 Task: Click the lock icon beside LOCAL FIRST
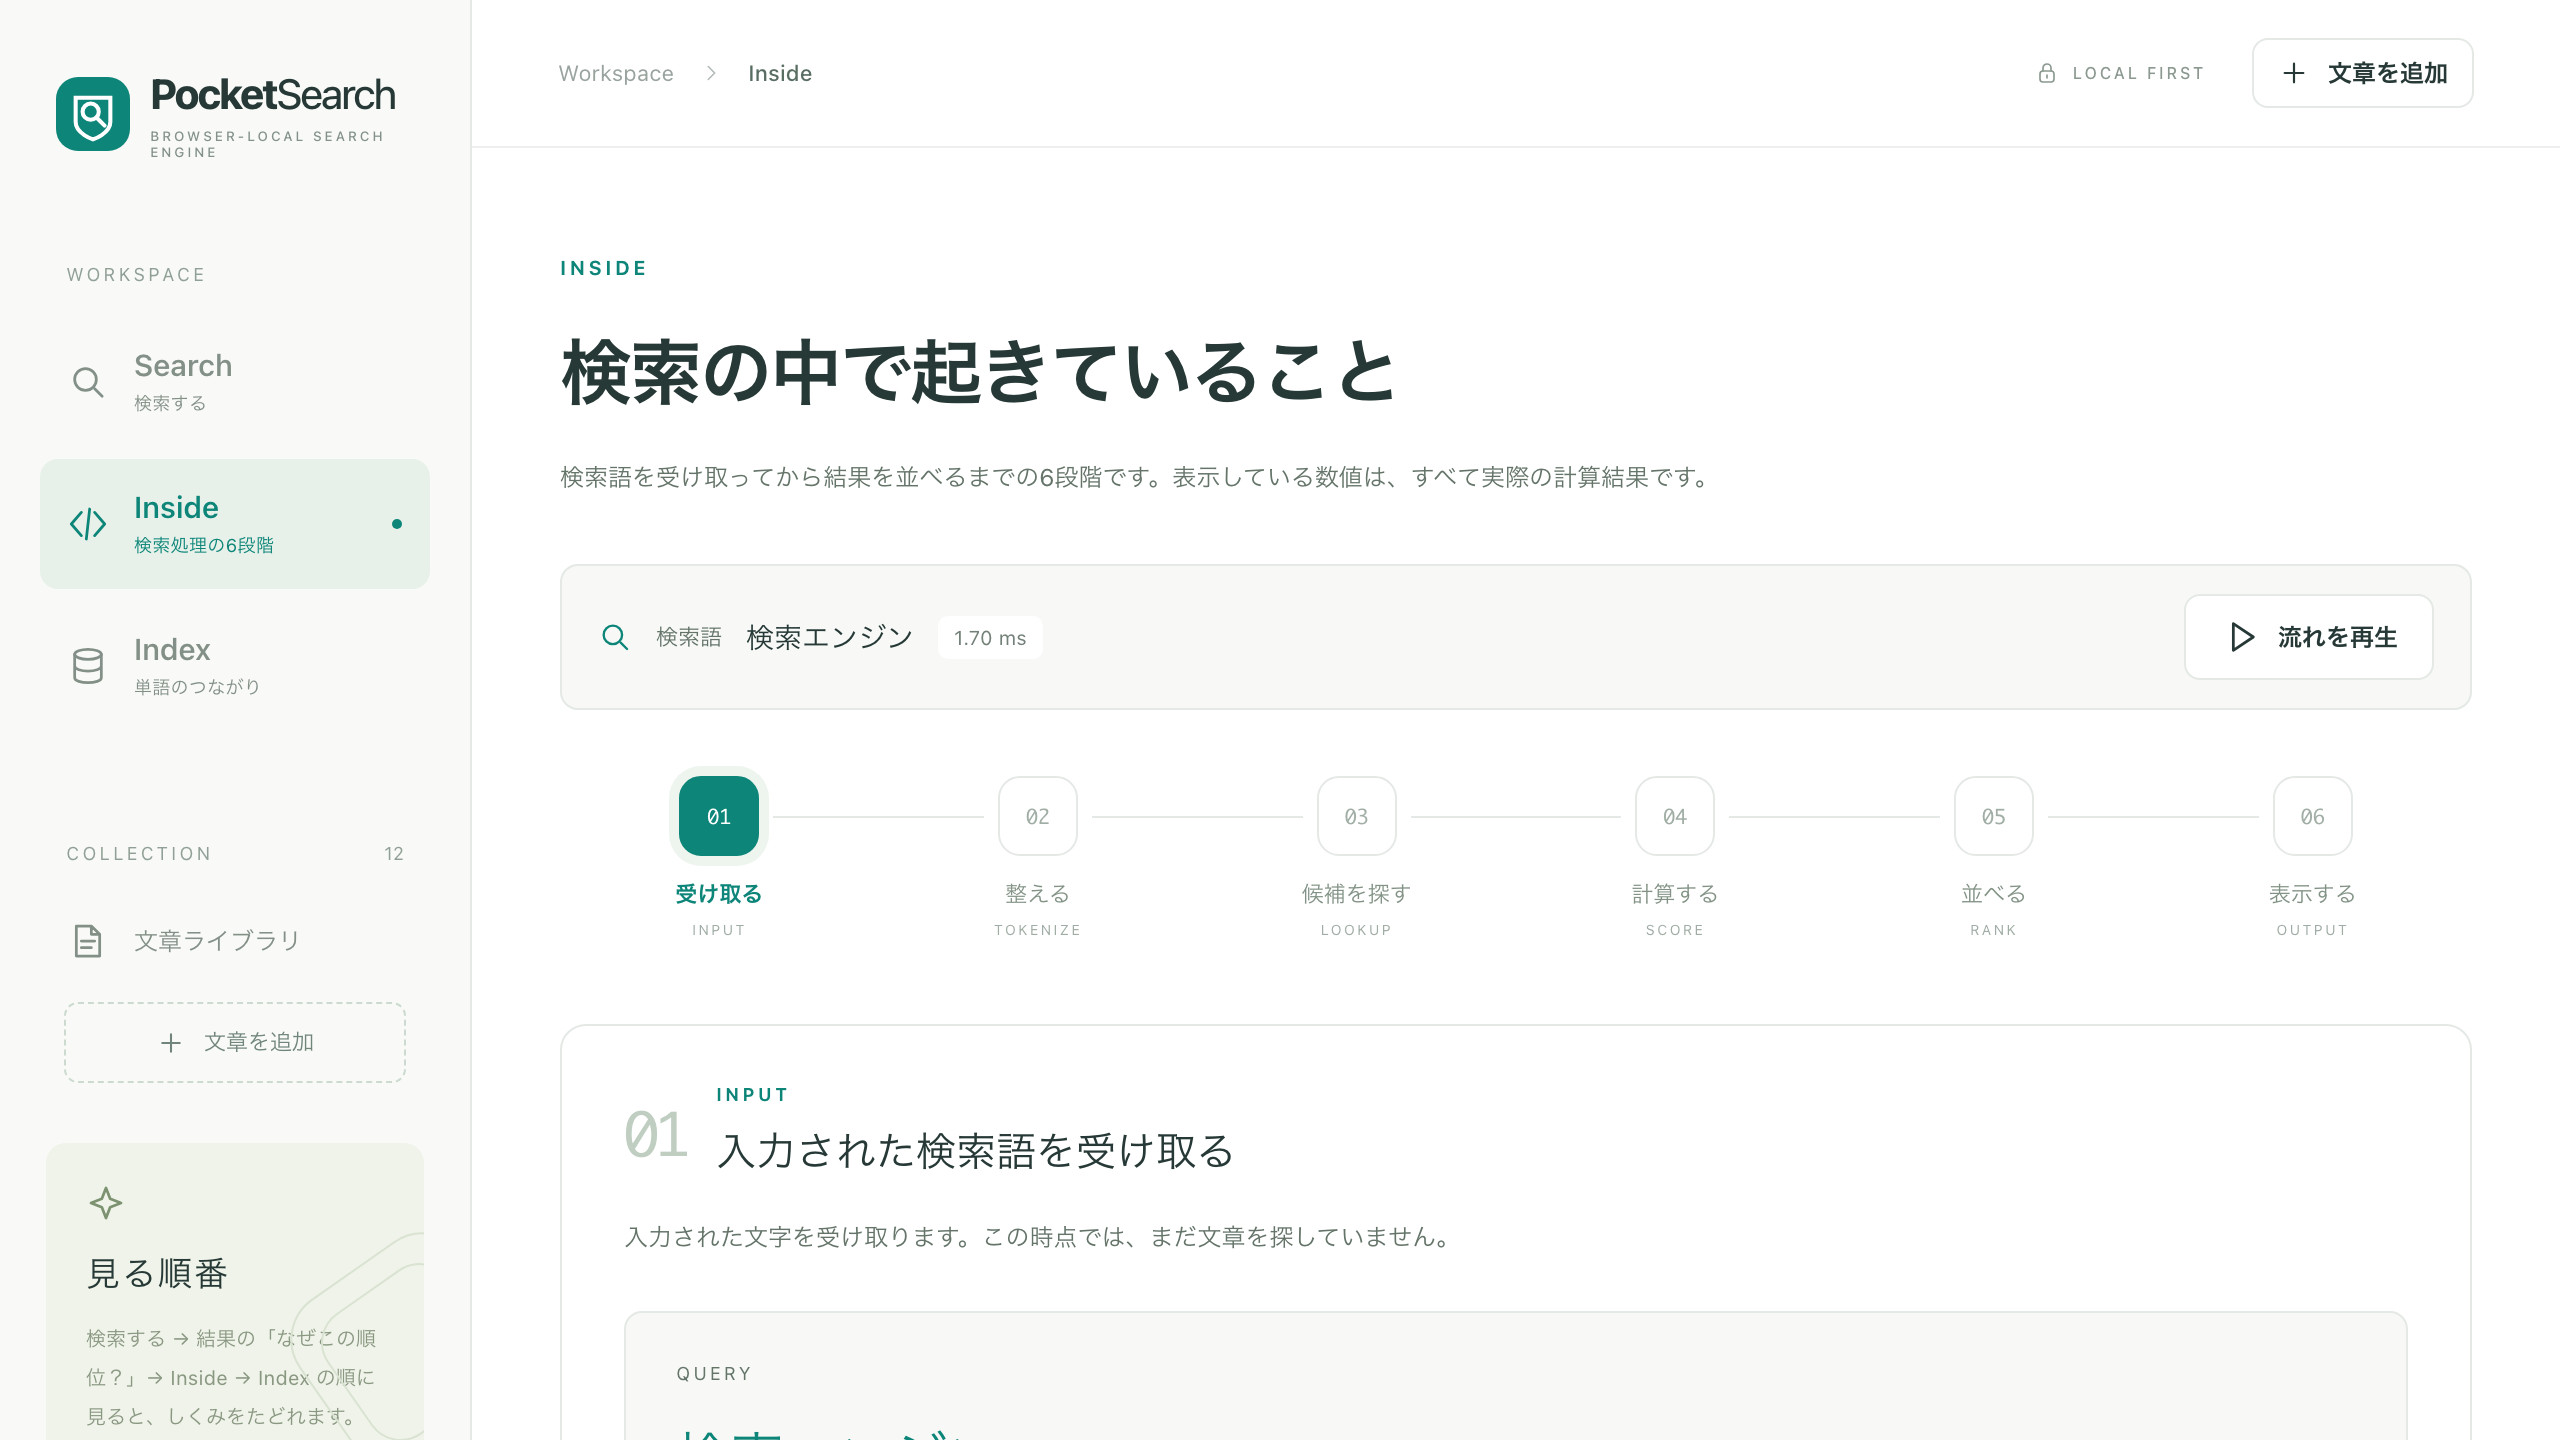2047,73
